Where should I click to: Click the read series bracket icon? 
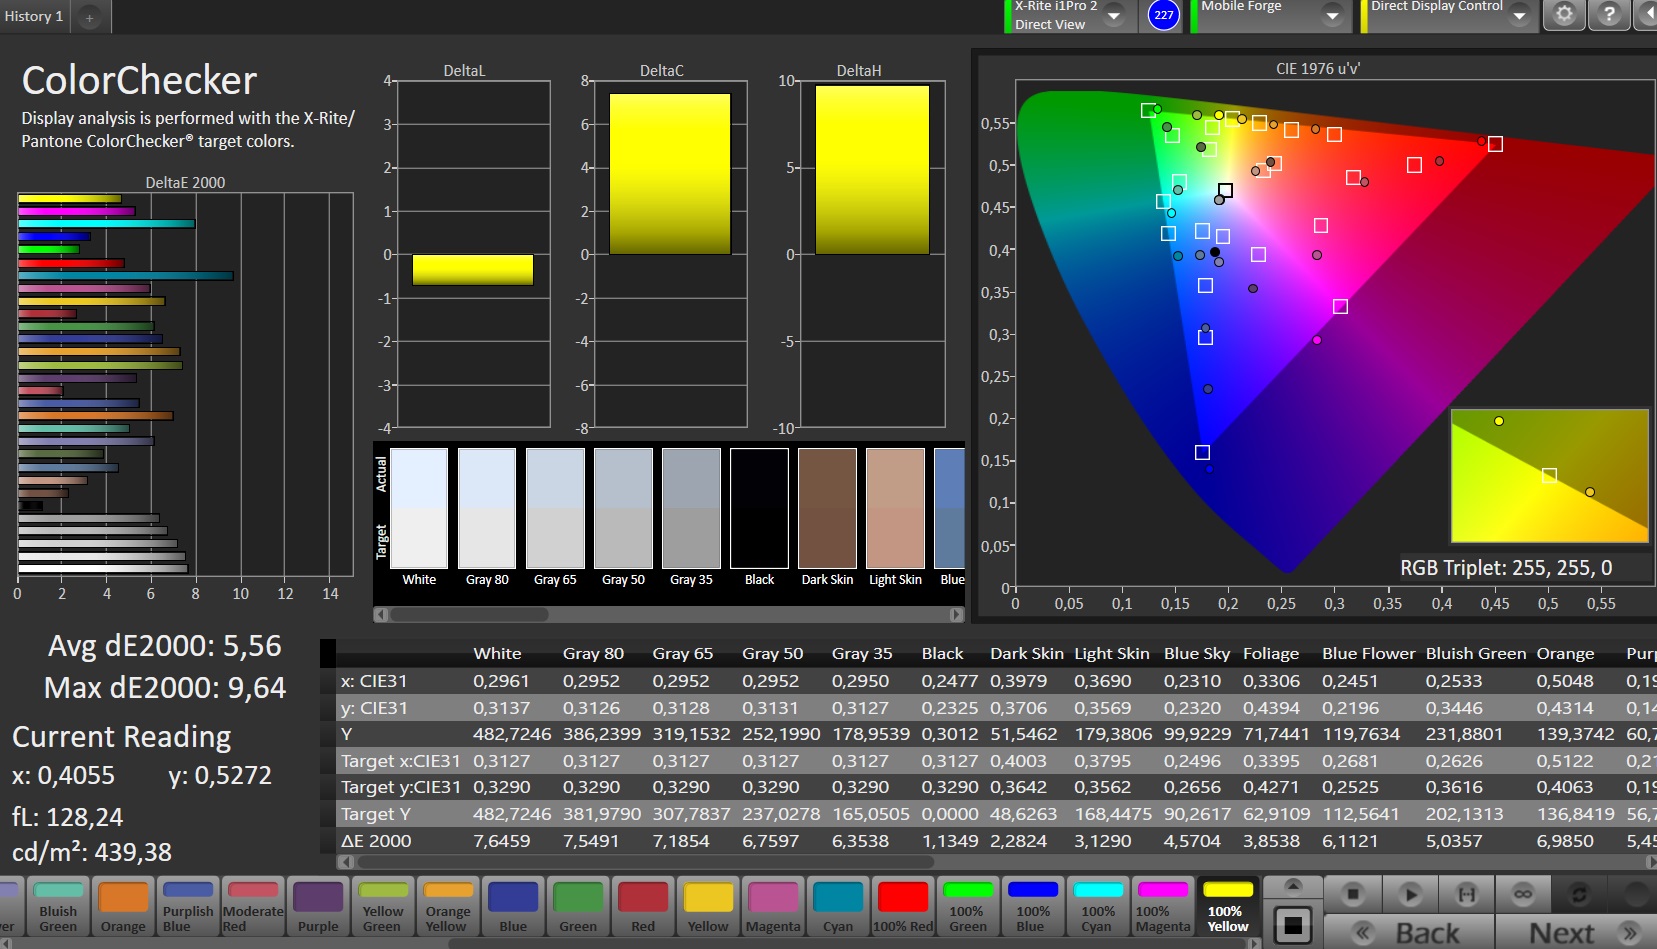1466,893
